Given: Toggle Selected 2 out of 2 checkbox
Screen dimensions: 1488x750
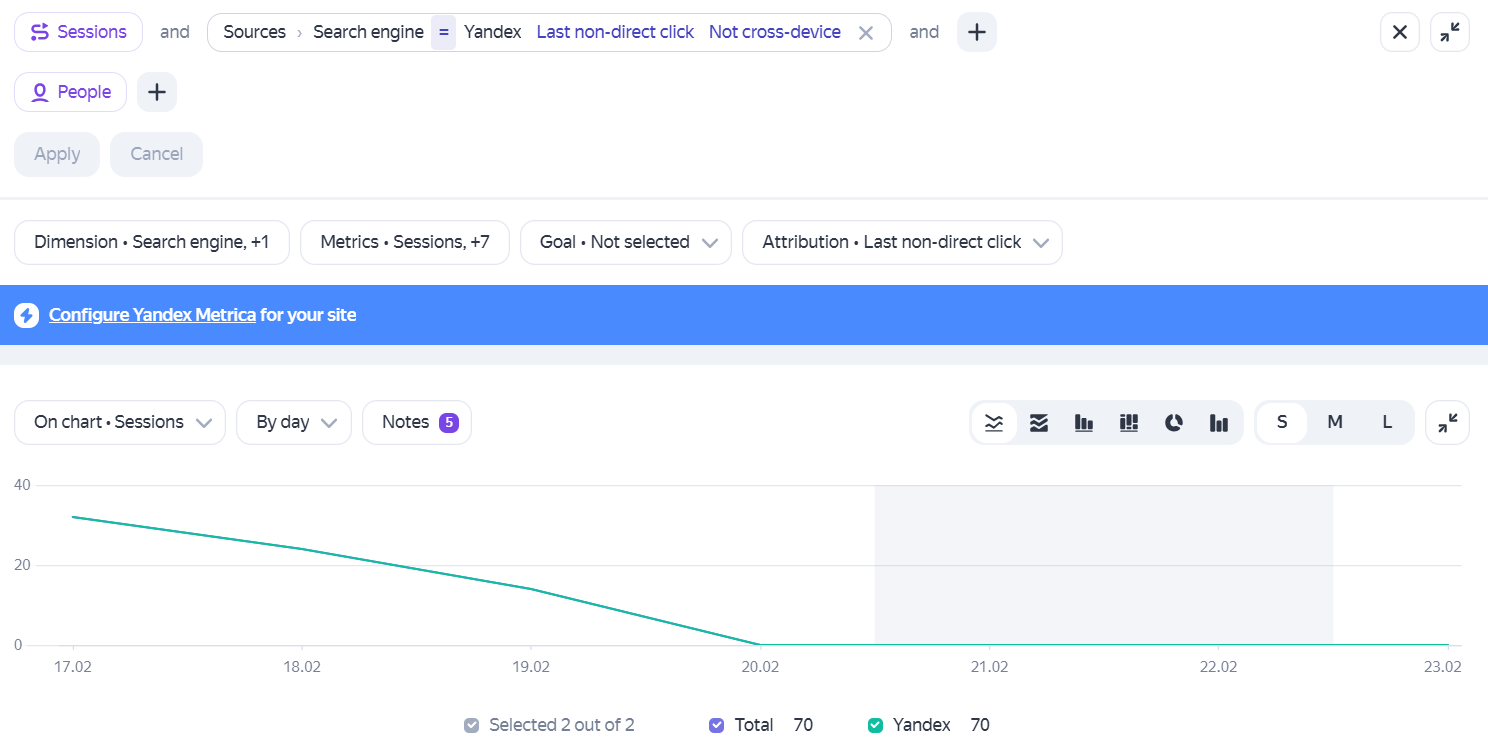Looking at the screenshot, I should pos(472,725).
